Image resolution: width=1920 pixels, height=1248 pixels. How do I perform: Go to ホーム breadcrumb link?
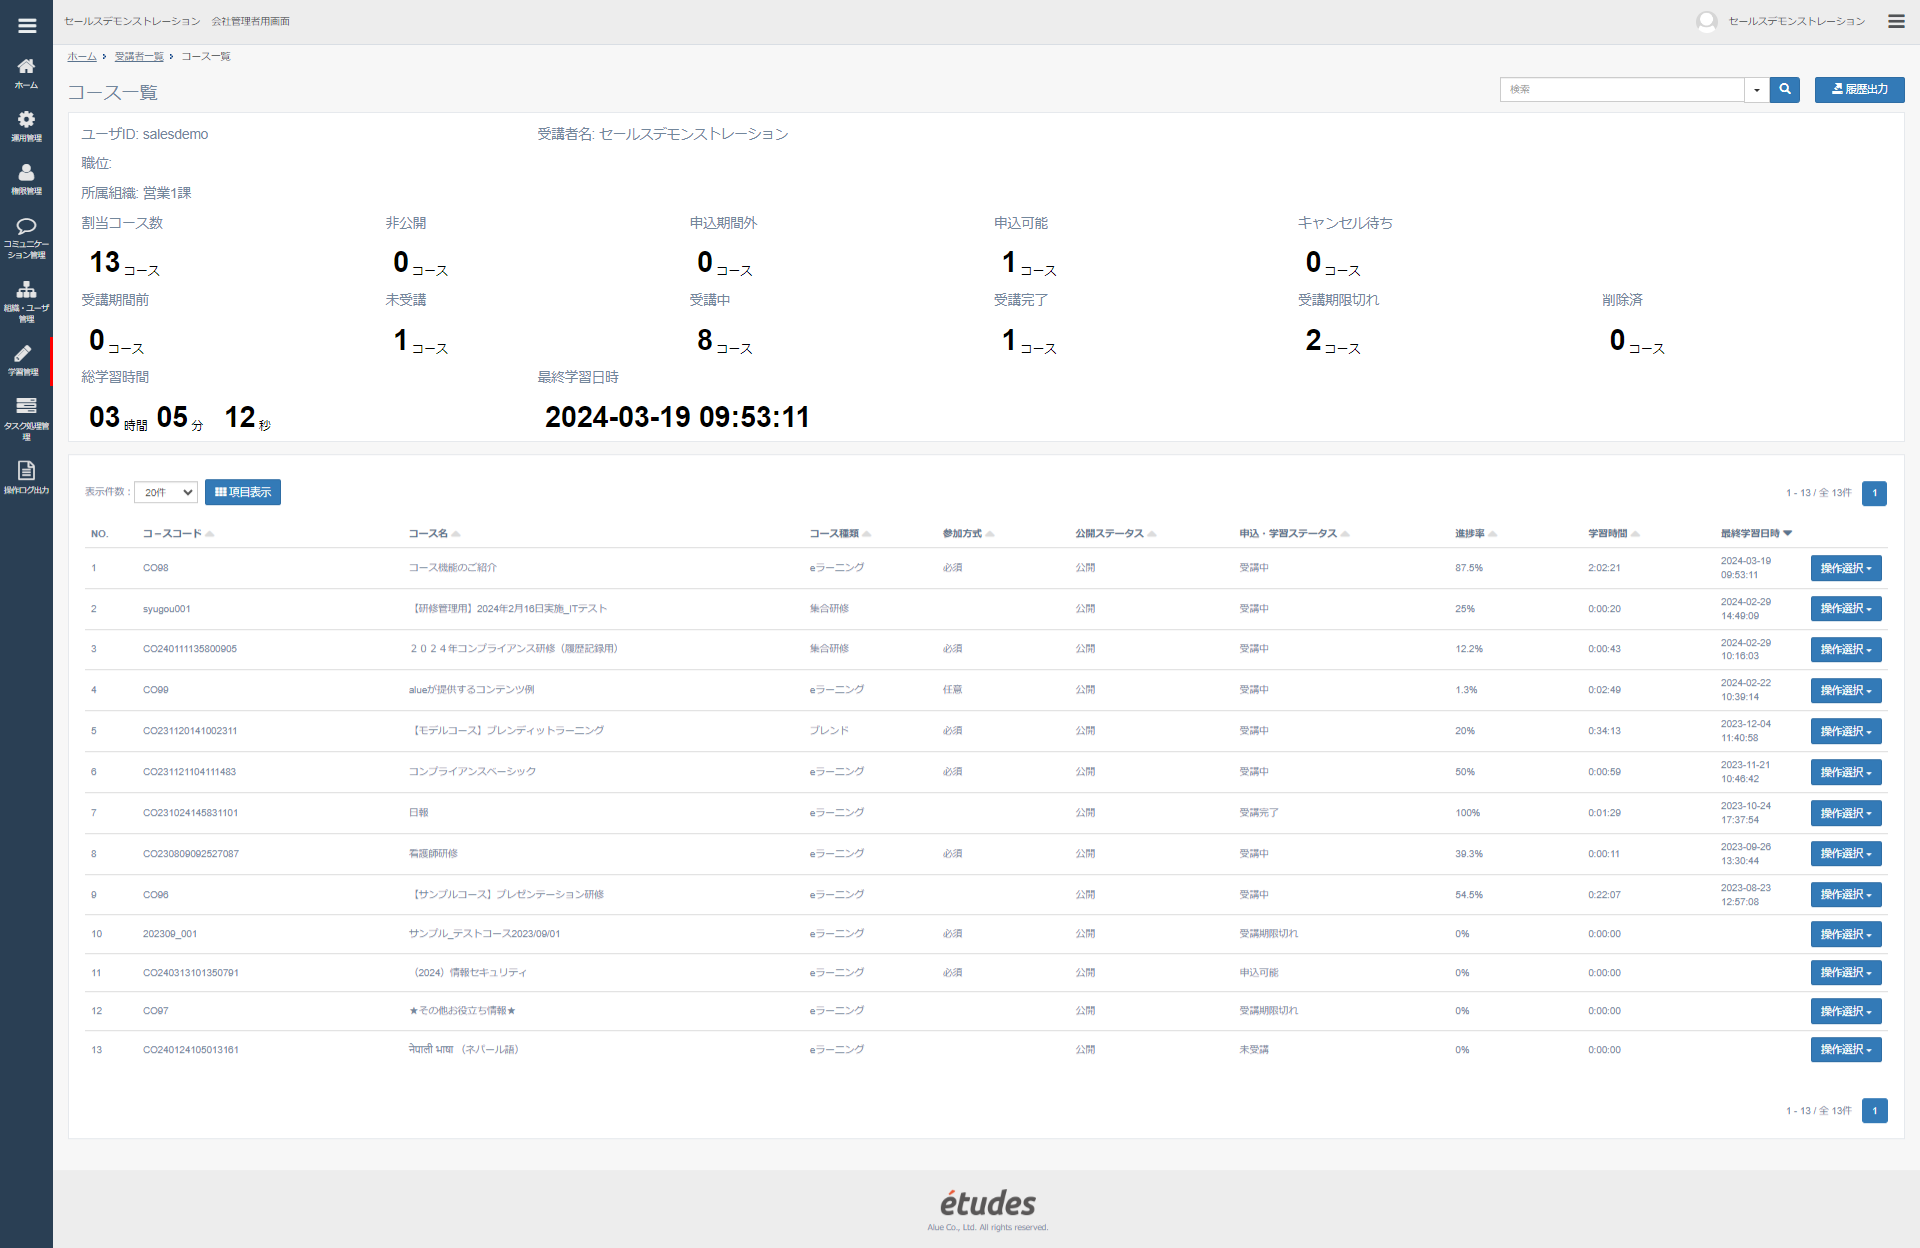coord(82,57)
